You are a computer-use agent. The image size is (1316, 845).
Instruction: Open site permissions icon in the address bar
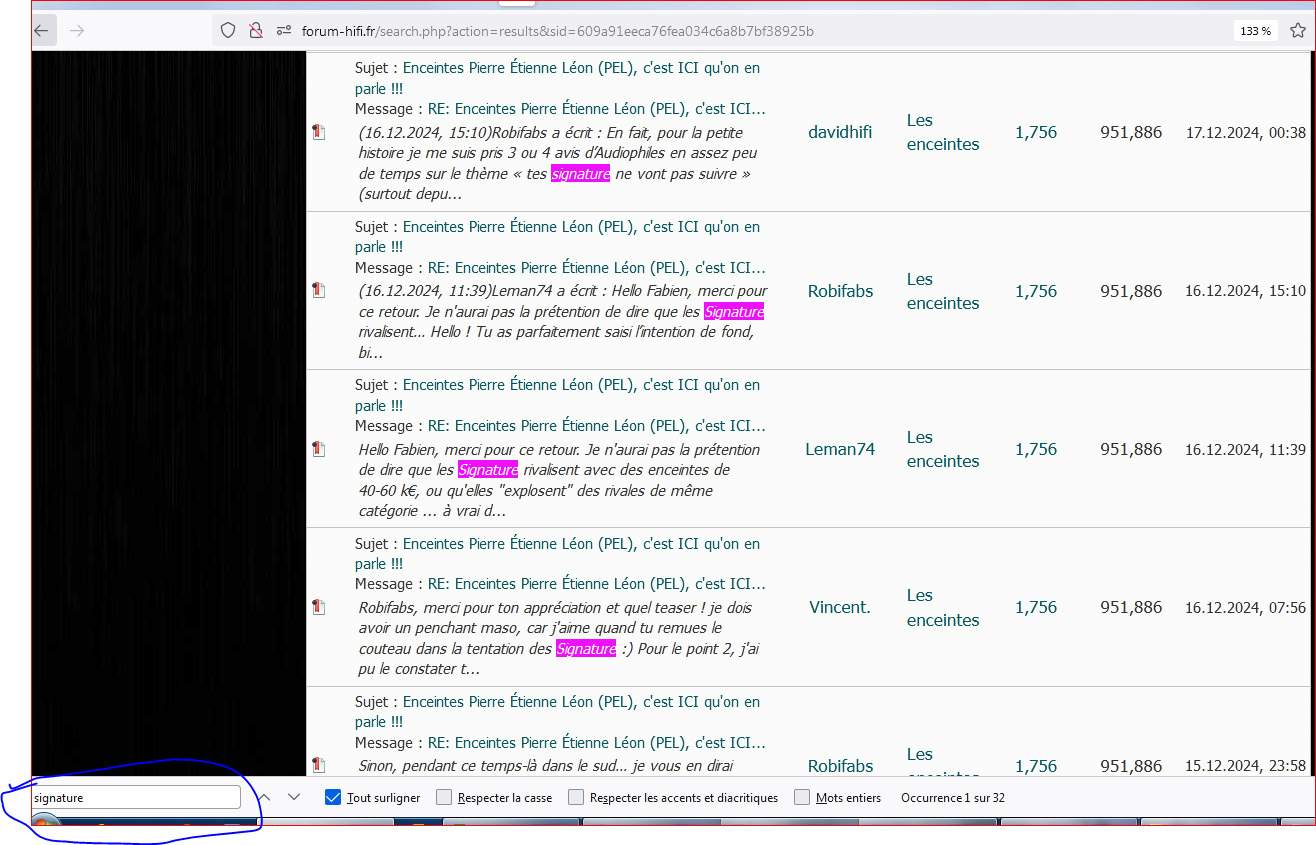284,31
